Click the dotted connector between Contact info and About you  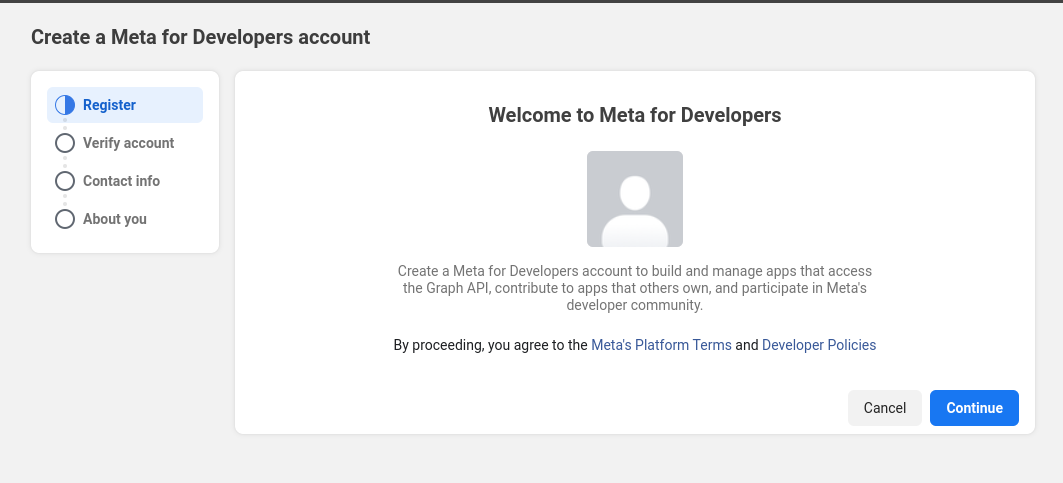click(x=65, y=200)
